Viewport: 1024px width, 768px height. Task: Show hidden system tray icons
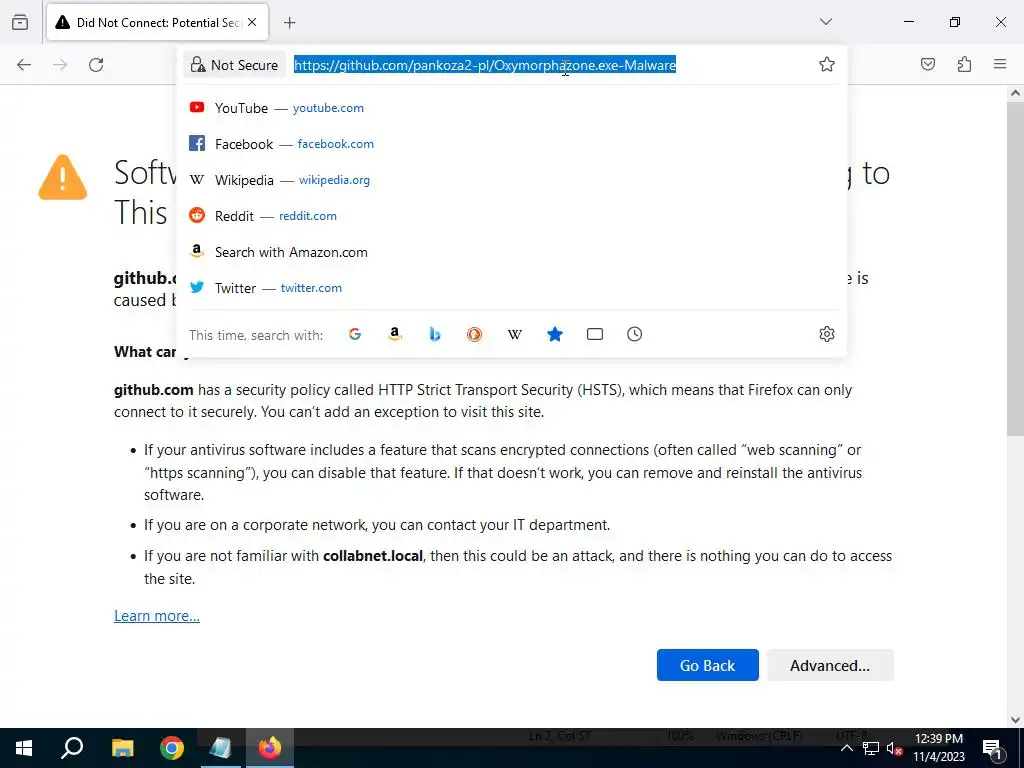(x=846, y=748)
